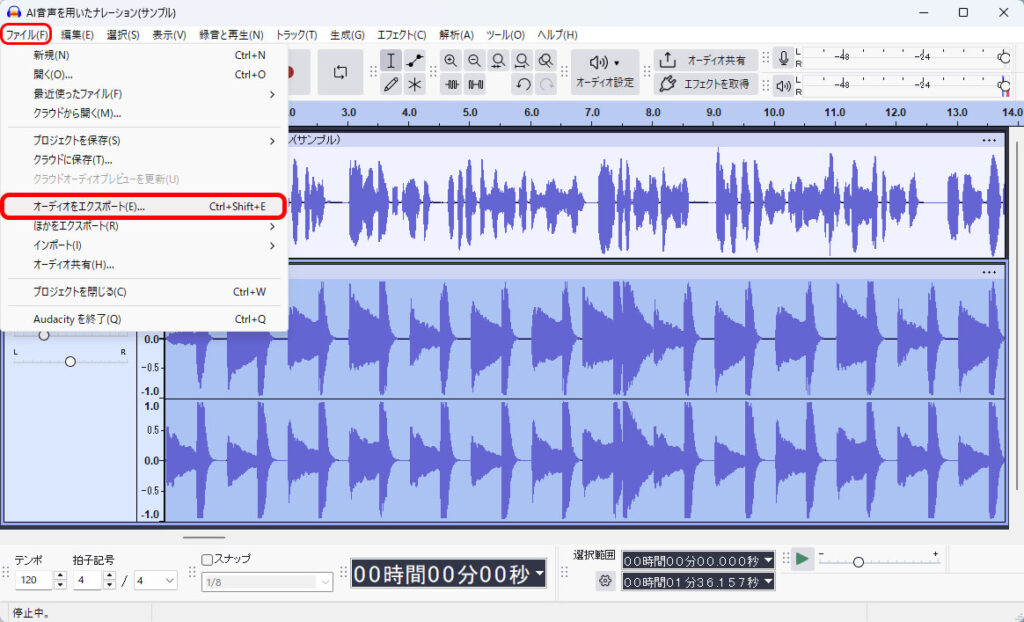This screenshot has height=622, width=1024.
Task: Expand プロジェクトを保存 submenu
Action: [144, 140]
